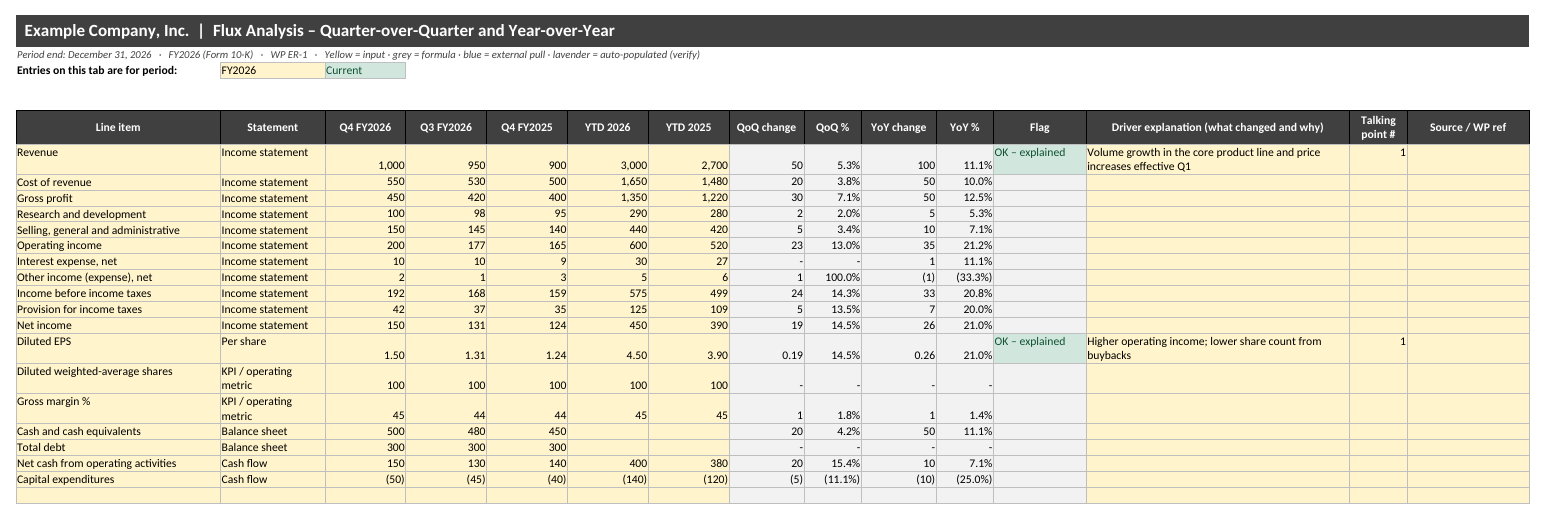Click Net cash from operations QoQ % 15.4%
Viewport: 1545px width, 519px height.
click(x=833, y=464)
